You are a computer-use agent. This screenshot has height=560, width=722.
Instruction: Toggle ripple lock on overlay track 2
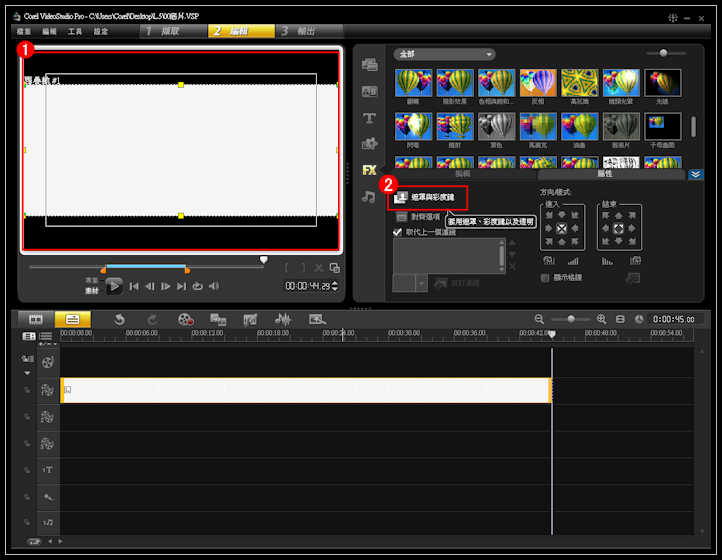[x=27, y=417]
